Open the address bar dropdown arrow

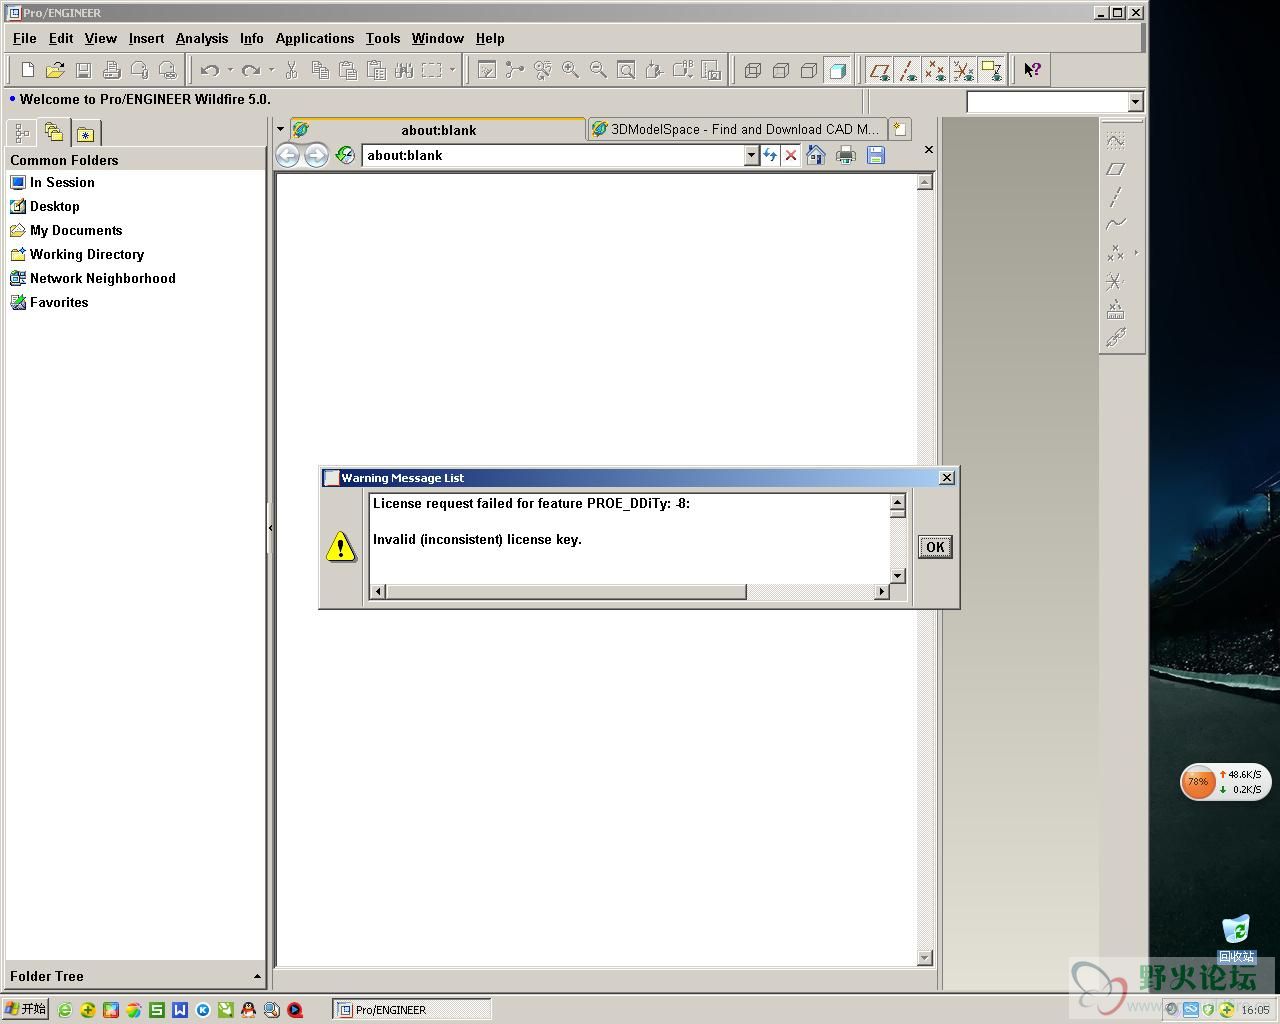click(x=751, y=155)
